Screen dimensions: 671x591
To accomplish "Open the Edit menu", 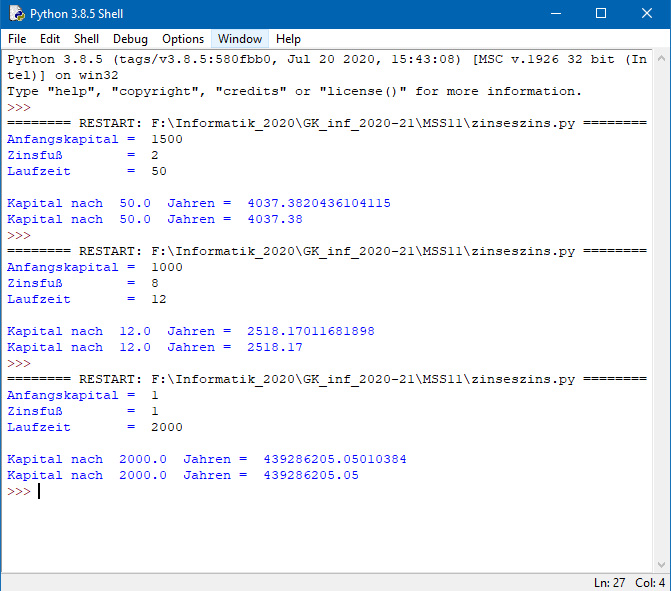I will coord(50,39).
